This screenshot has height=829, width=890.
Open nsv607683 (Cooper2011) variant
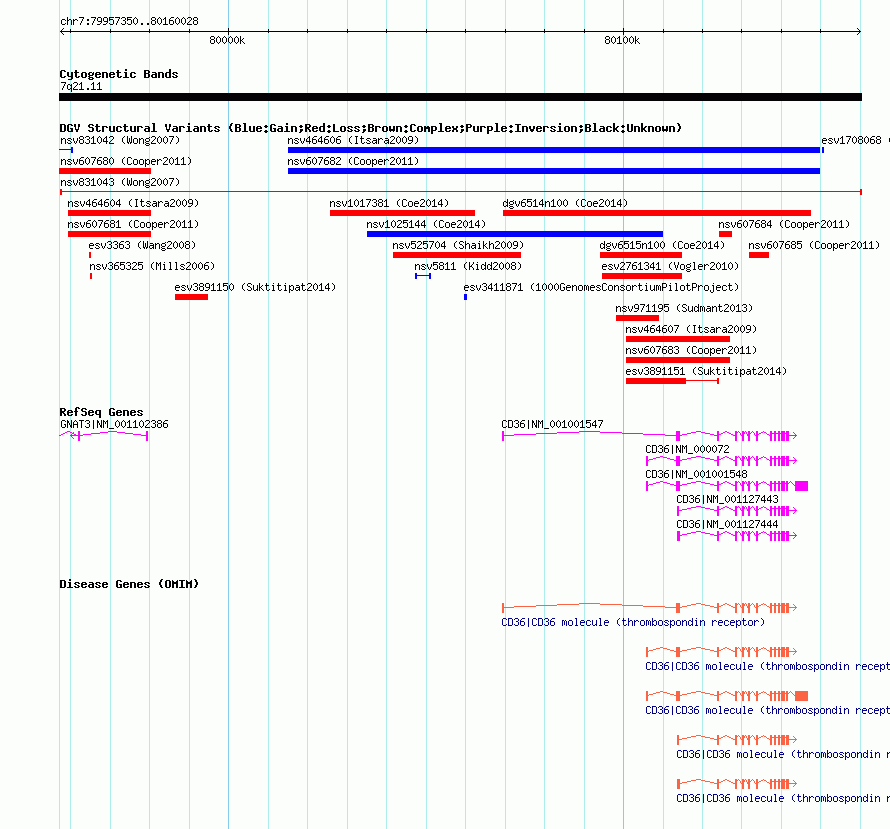tap(691, 350)
